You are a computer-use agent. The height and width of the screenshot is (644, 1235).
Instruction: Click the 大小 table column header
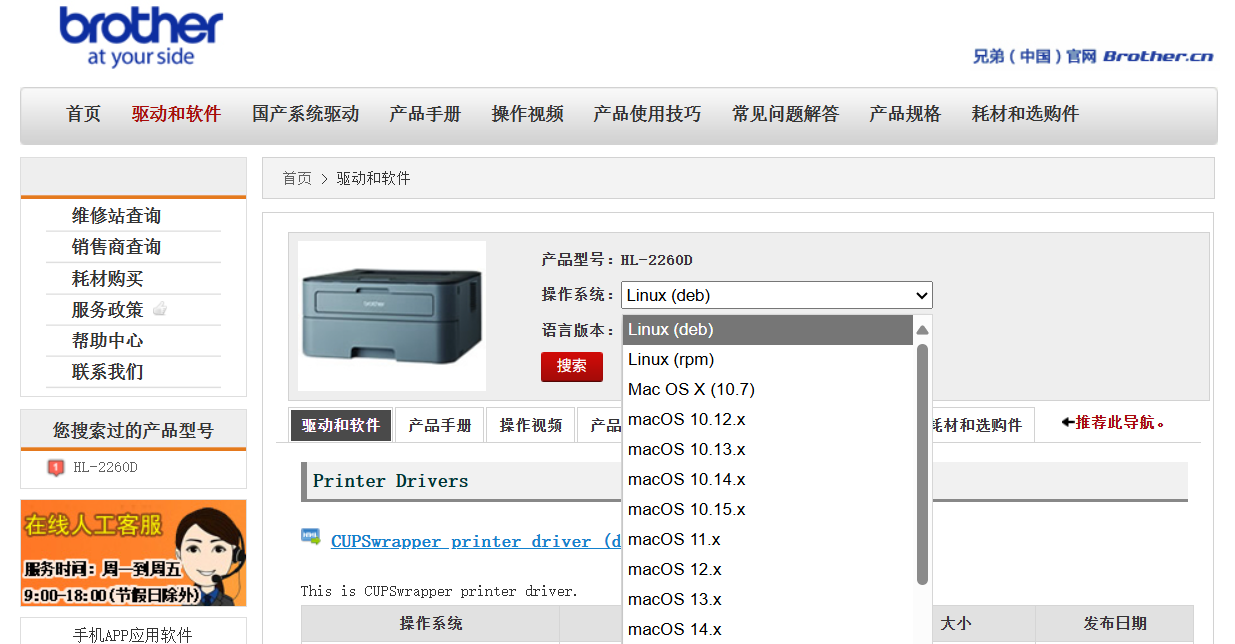tap(956, 624)
